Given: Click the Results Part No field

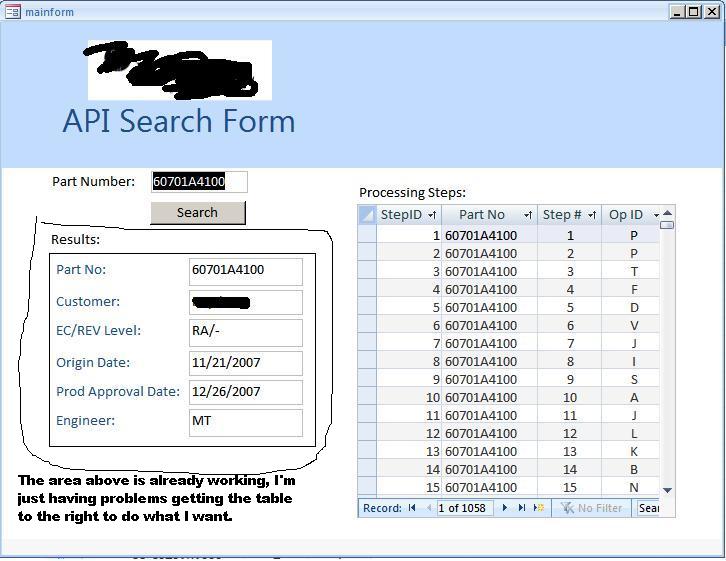Looking at the screenshot, I should point(246,271).
